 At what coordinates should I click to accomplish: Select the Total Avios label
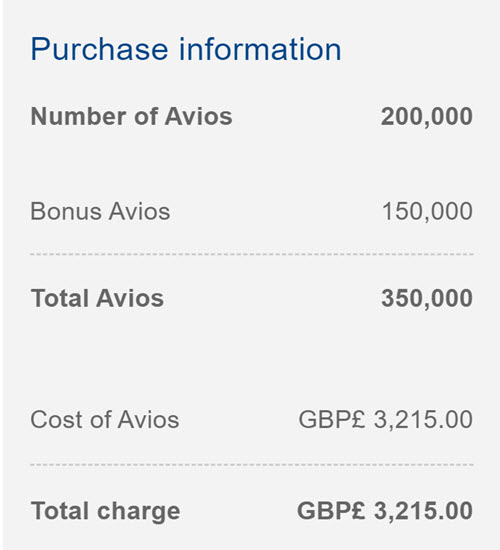97,299
